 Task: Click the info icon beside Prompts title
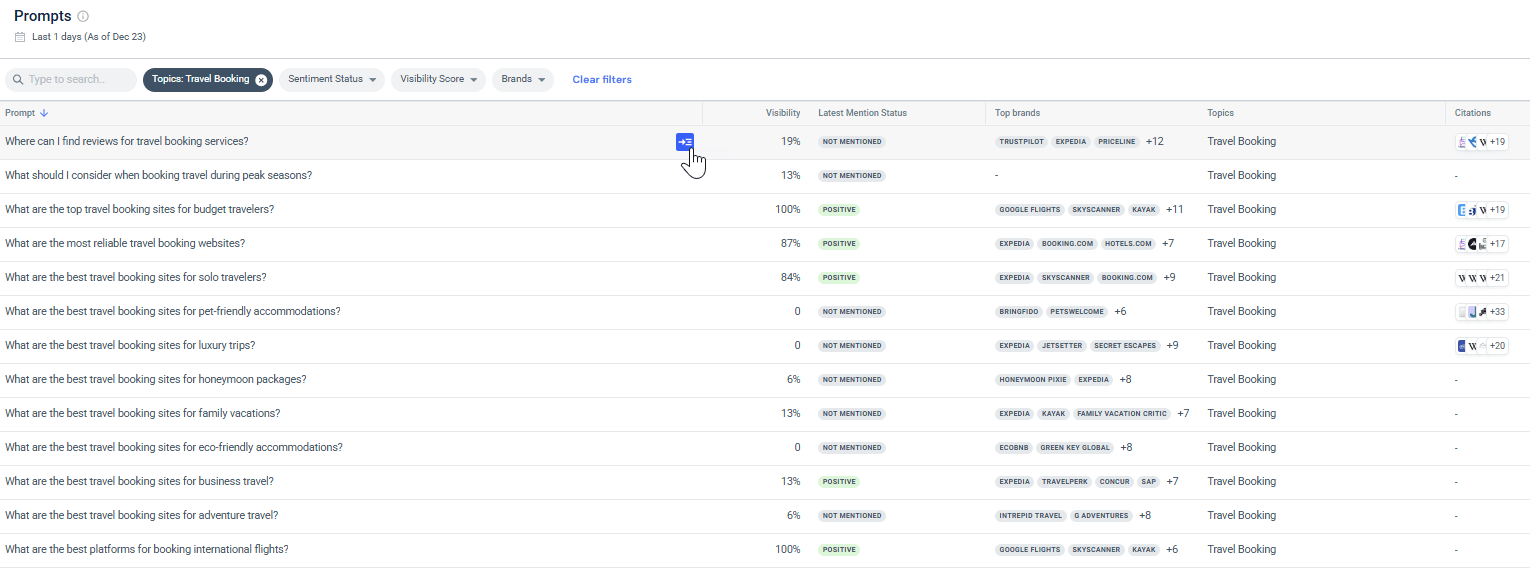pyautogui.click(x=83, y=16)
